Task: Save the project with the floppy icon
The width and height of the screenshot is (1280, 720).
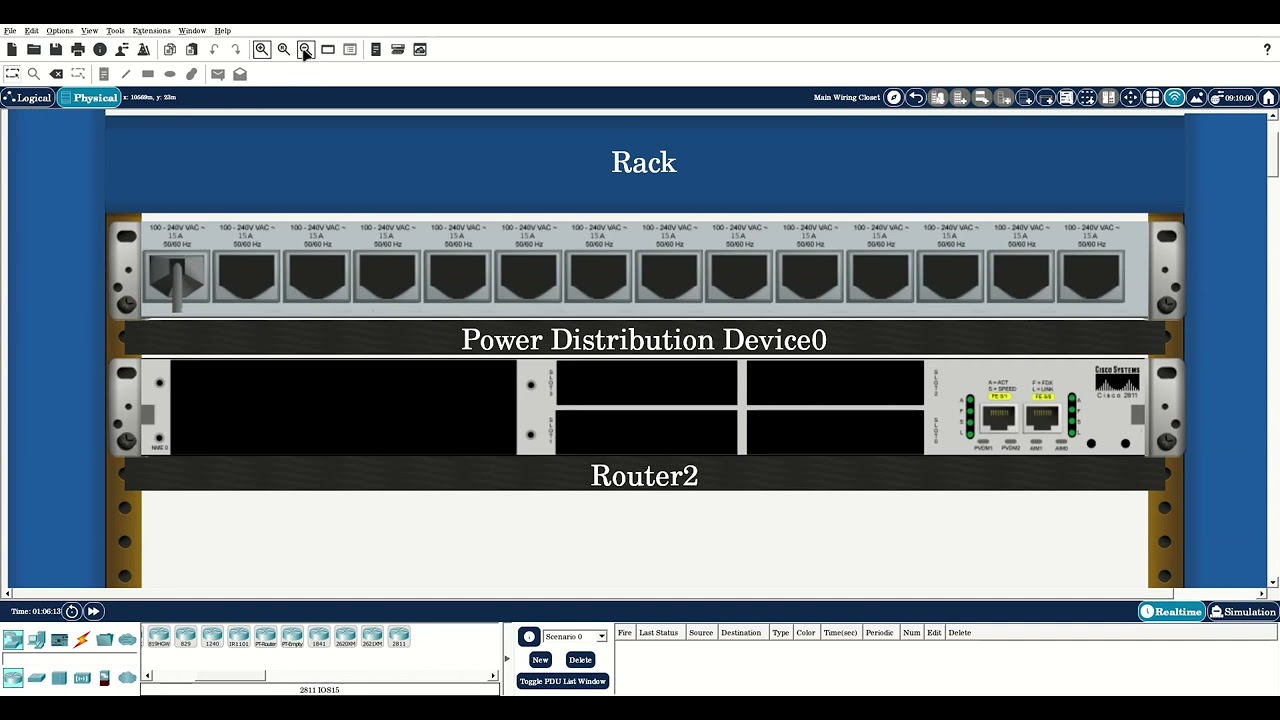Action: pyautogui.click(x=56, y=49)
